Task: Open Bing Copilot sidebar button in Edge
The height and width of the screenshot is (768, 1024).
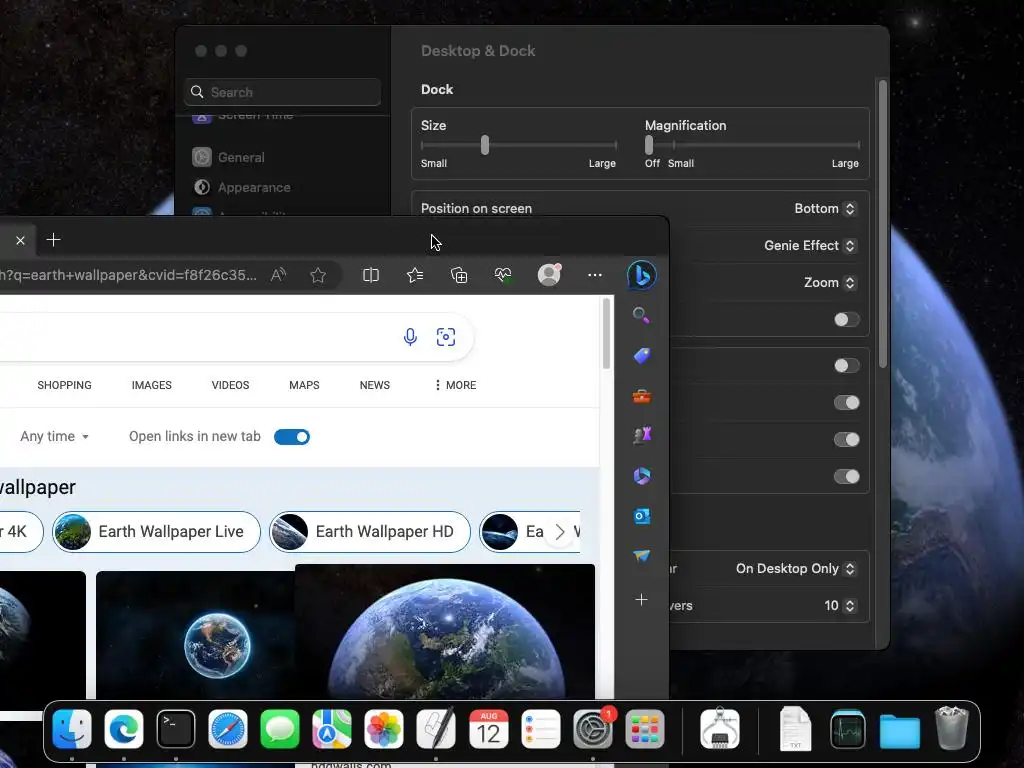Action: (642, 276)
